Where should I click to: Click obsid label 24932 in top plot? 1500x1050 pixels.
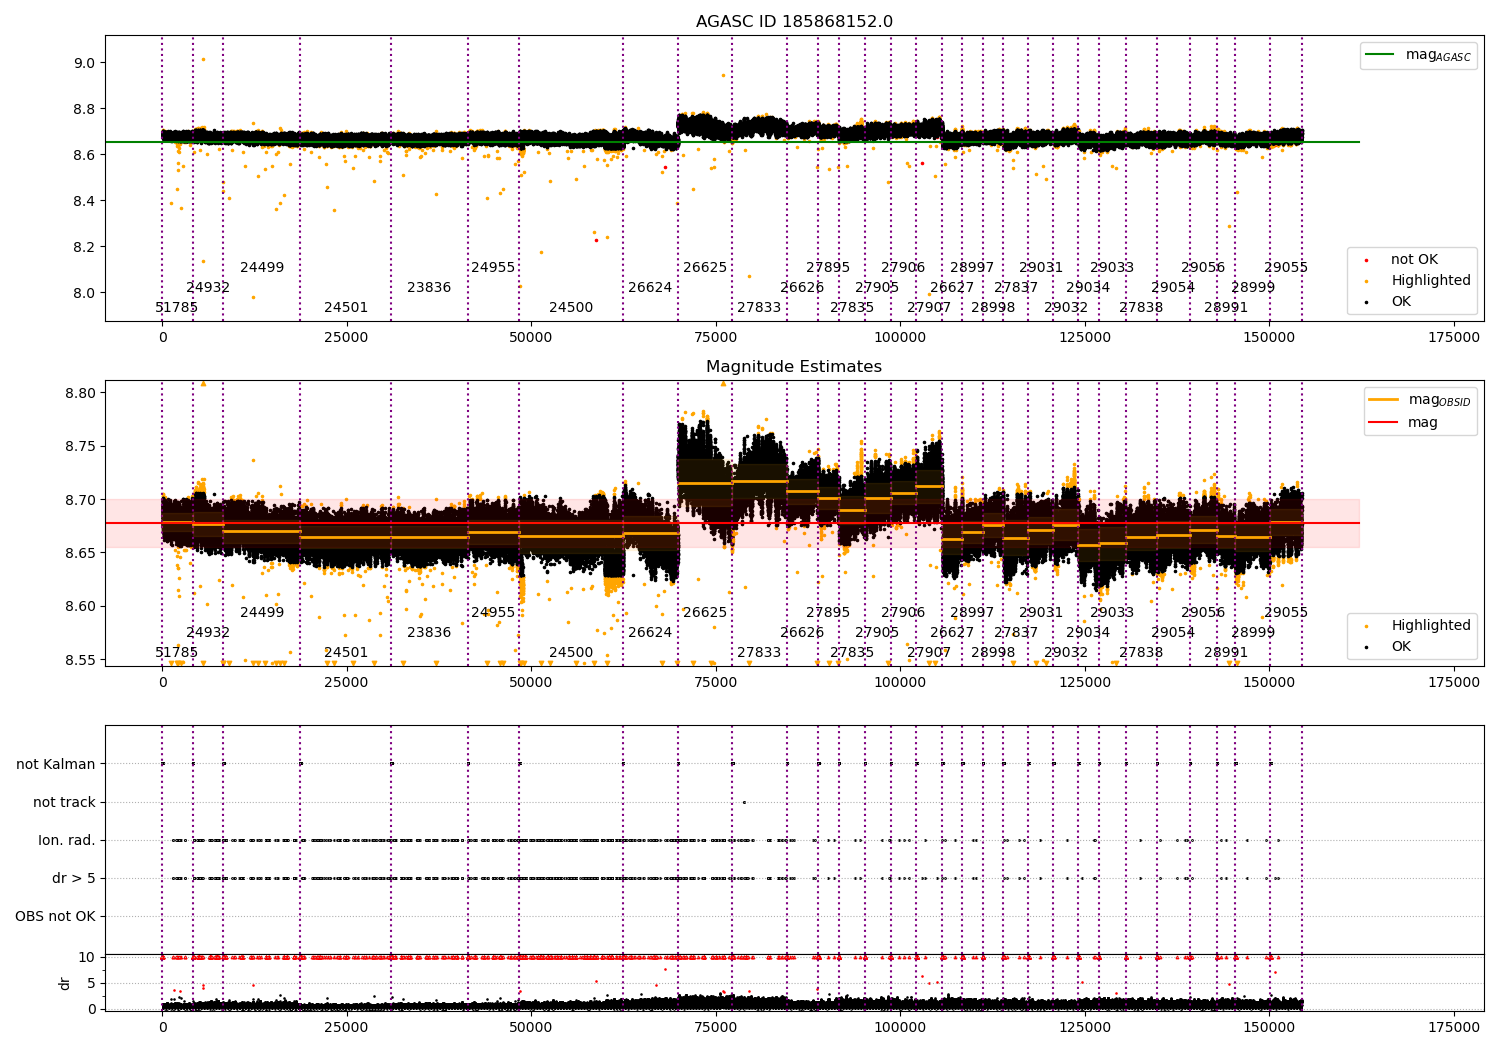tap(208, 287)
